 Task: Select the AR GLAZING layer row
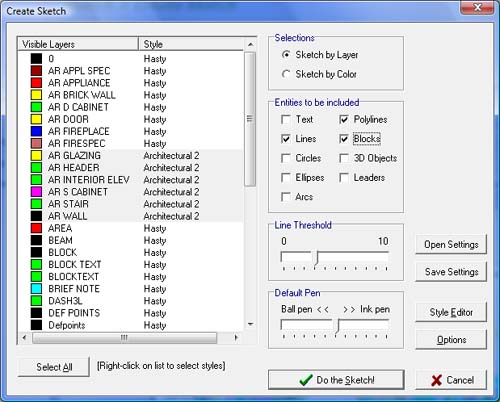point(131,155)
